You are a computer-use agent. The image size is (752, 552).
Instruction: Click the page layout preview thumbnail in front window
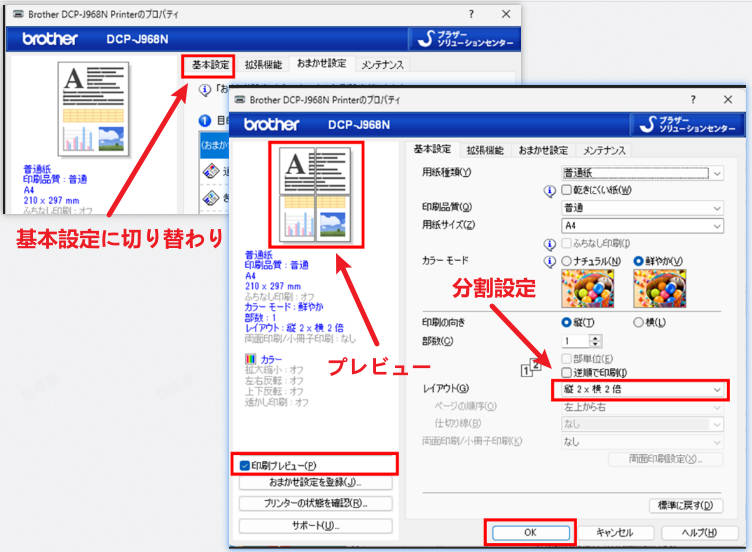[x=315, y=194]
